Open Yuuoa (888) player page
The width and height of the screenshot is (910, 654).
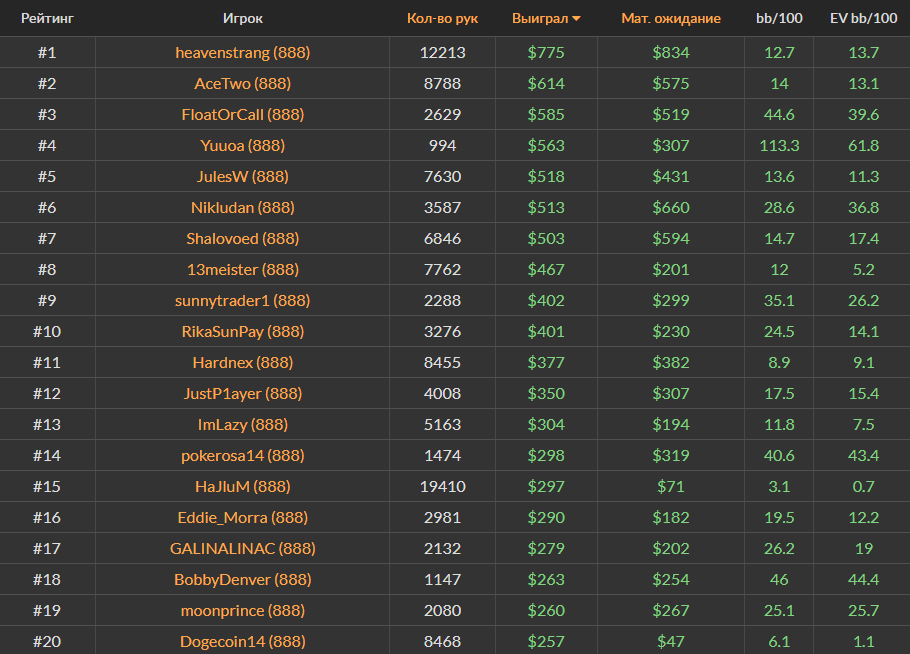click(x=242, y=145)
